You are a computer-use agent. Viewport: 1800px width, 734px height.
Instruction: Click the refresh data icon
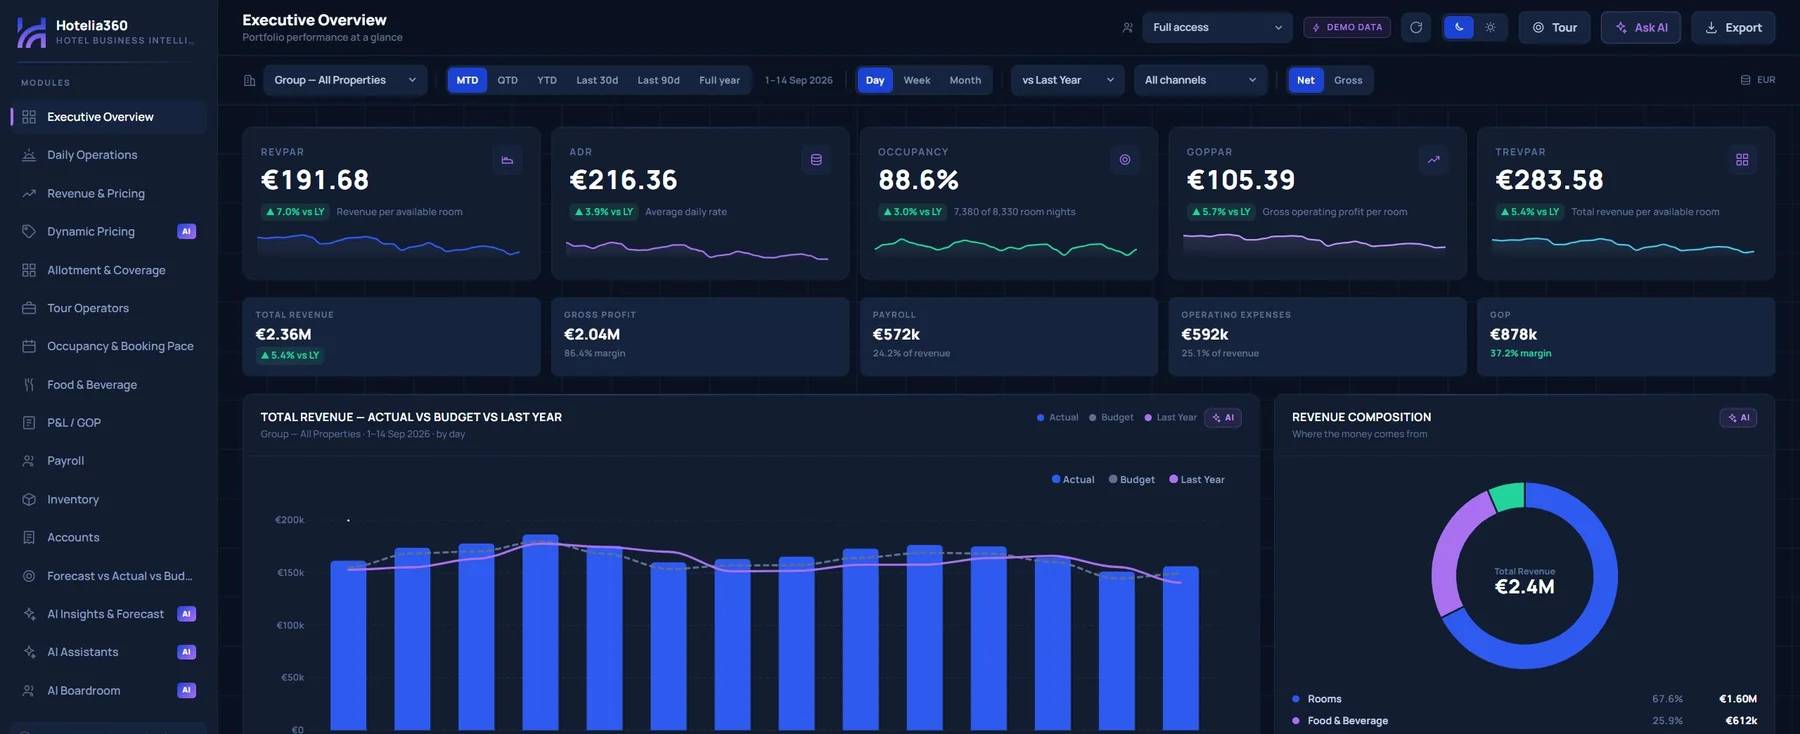(x=1416, y=28)
